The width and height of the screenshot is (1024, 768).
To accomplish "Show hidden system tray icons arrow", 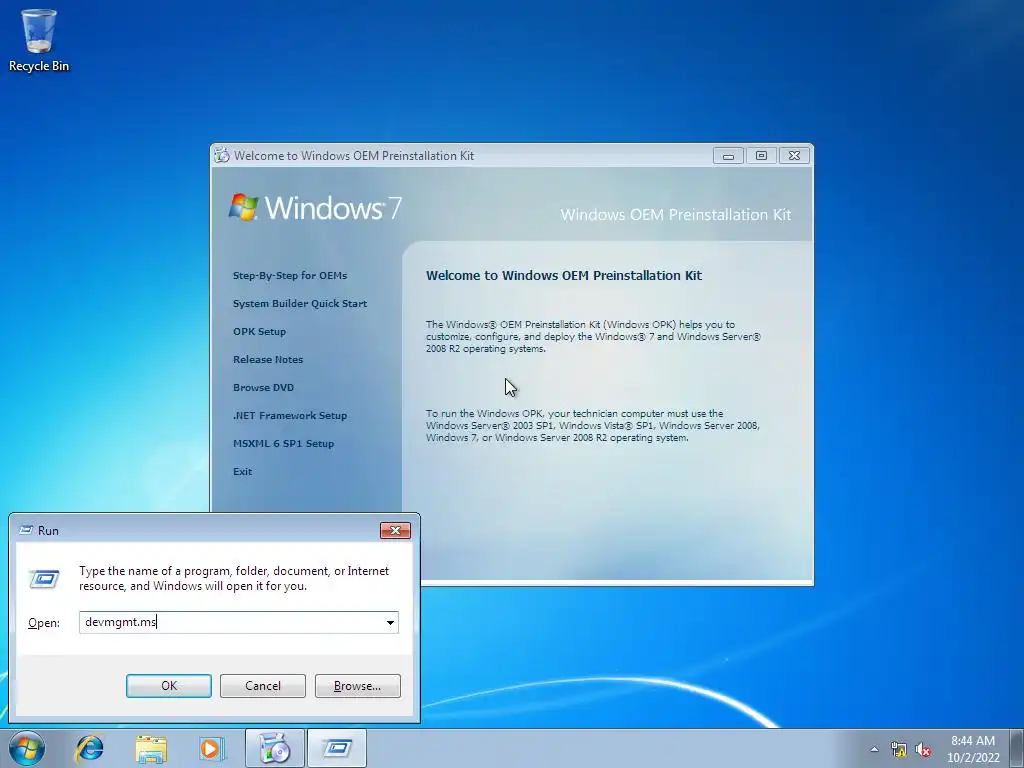I will (874, 749).
